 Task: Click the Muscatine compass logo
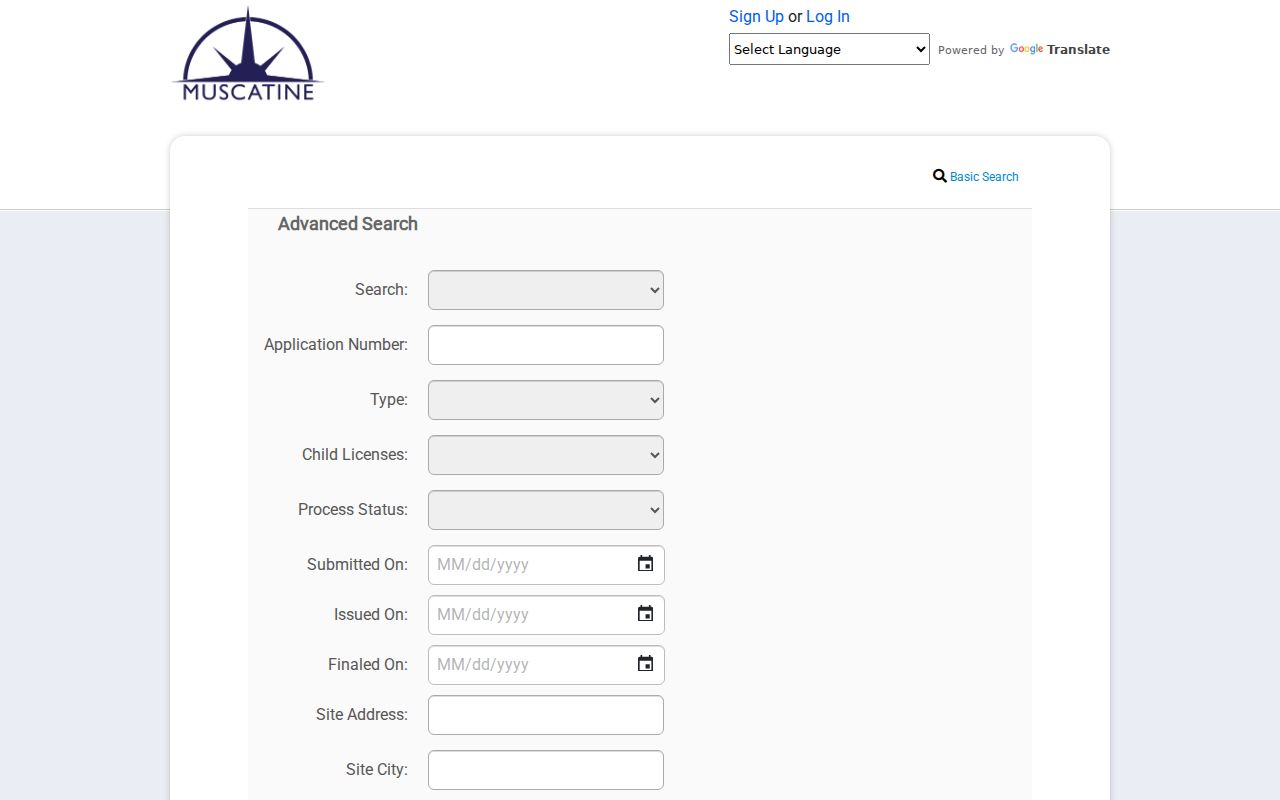click(248, 54)
